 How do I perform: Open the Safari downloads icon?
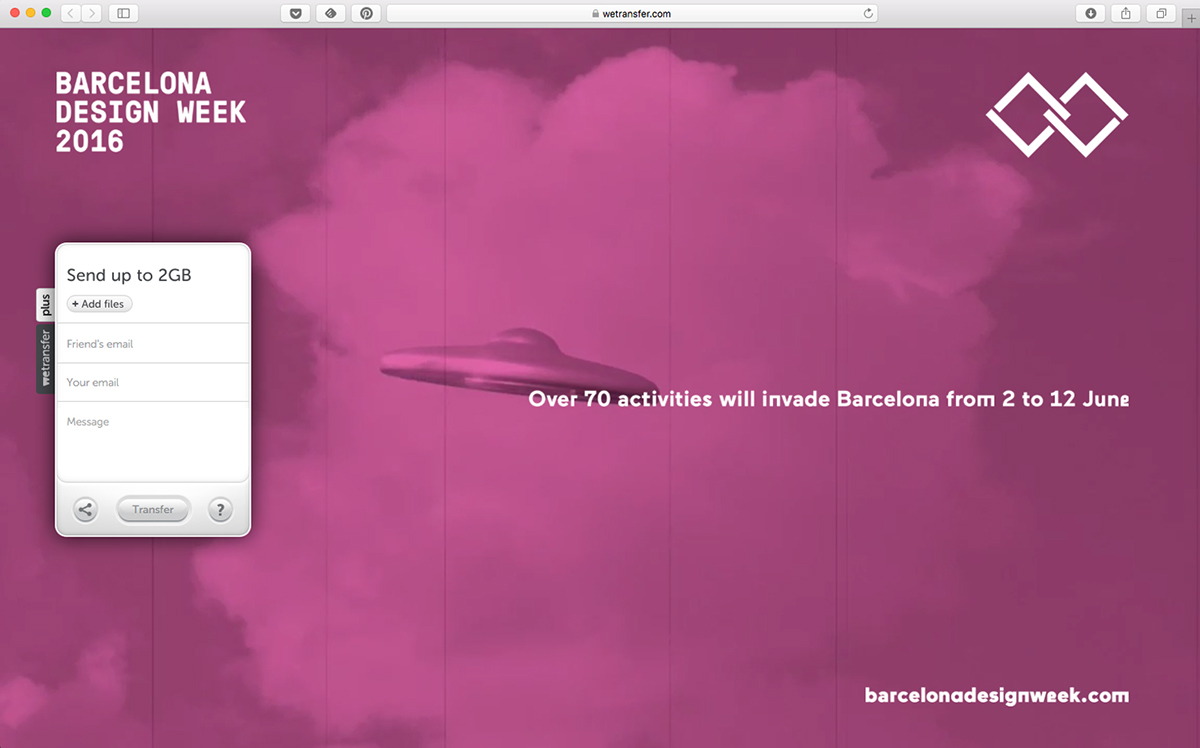[x=1090, y=13]
